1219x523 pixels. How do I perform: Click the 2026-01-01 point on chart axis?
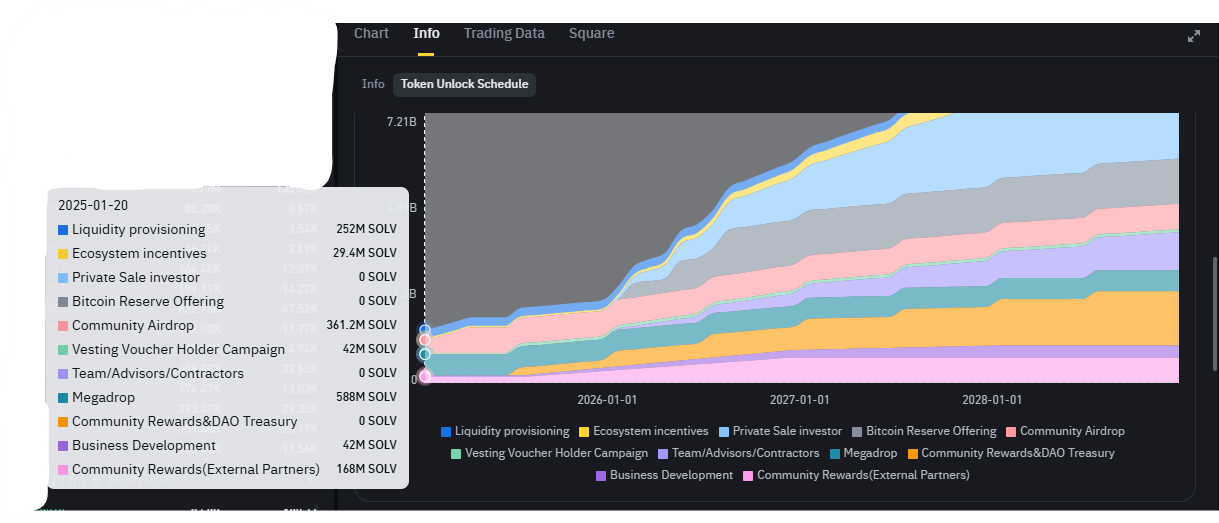(607, 399)
